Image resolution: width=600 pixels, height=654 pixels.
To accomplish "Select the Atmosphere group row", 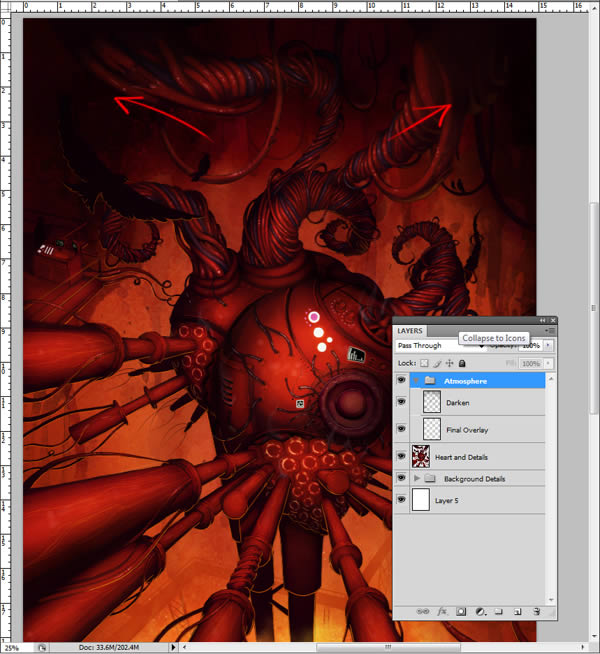I will (477, 380).
